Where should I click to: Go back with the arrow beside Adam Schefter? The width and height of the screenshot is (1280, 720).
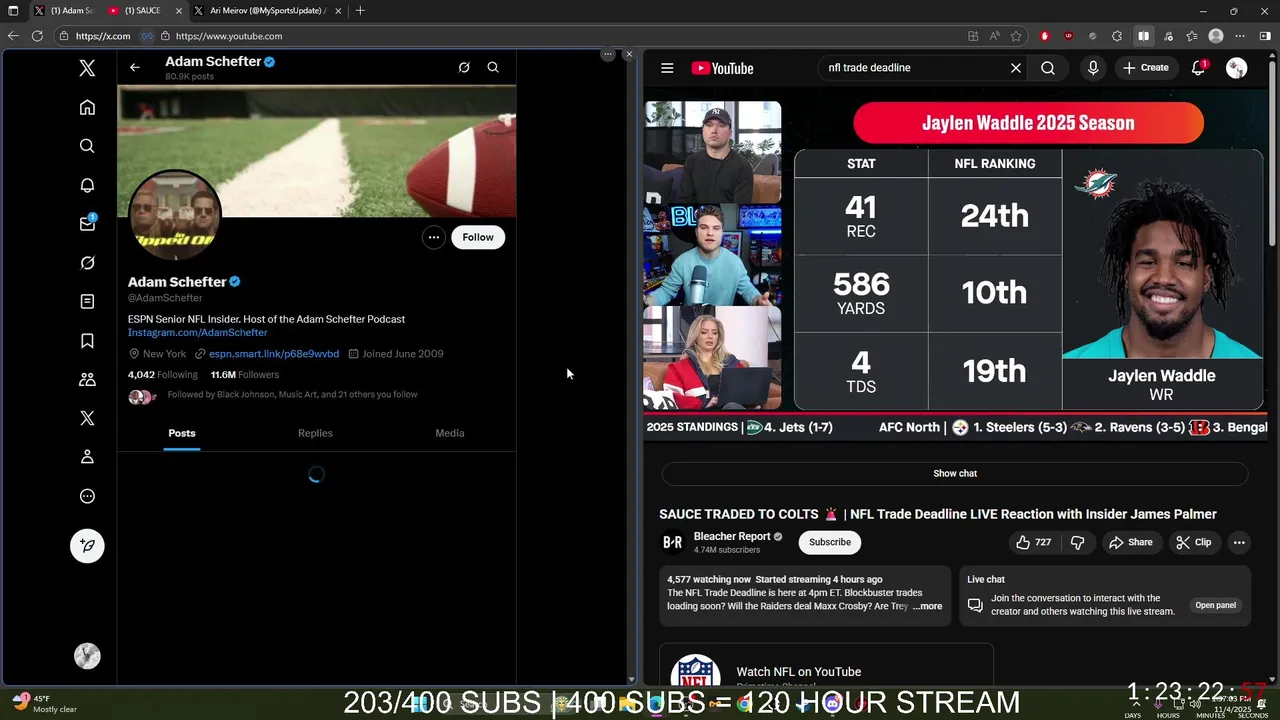coord(135,67)
